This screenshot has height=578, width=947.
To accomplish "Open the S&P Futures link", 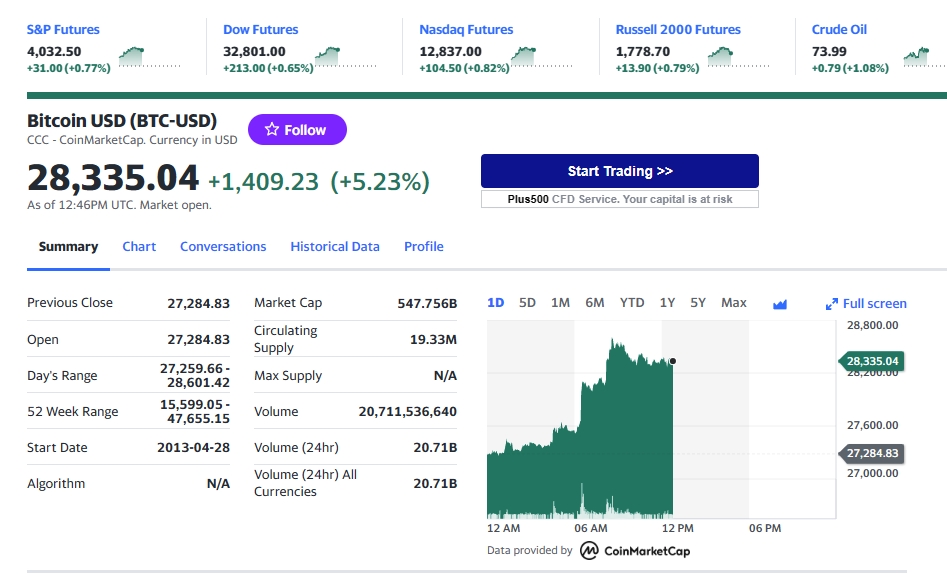I will (x=63, y=30).
